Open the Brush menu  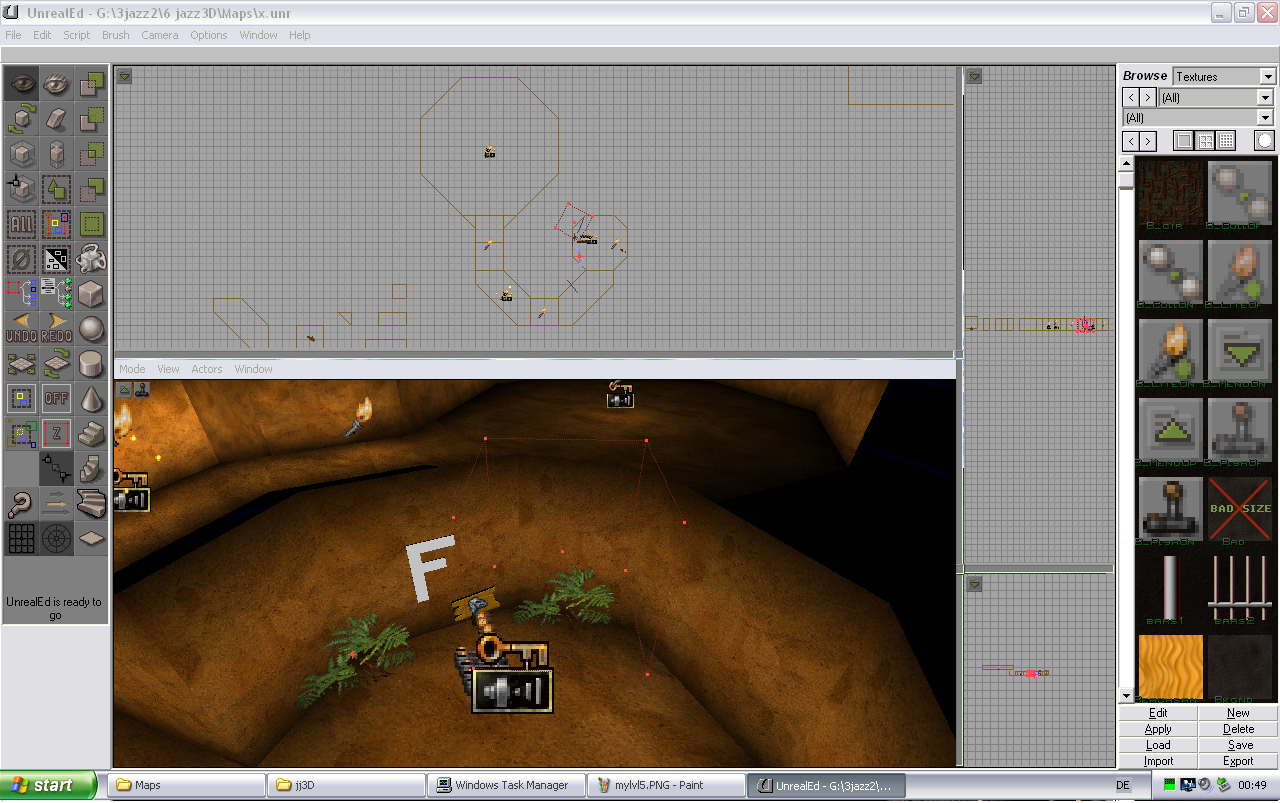[x=116, y=35]
